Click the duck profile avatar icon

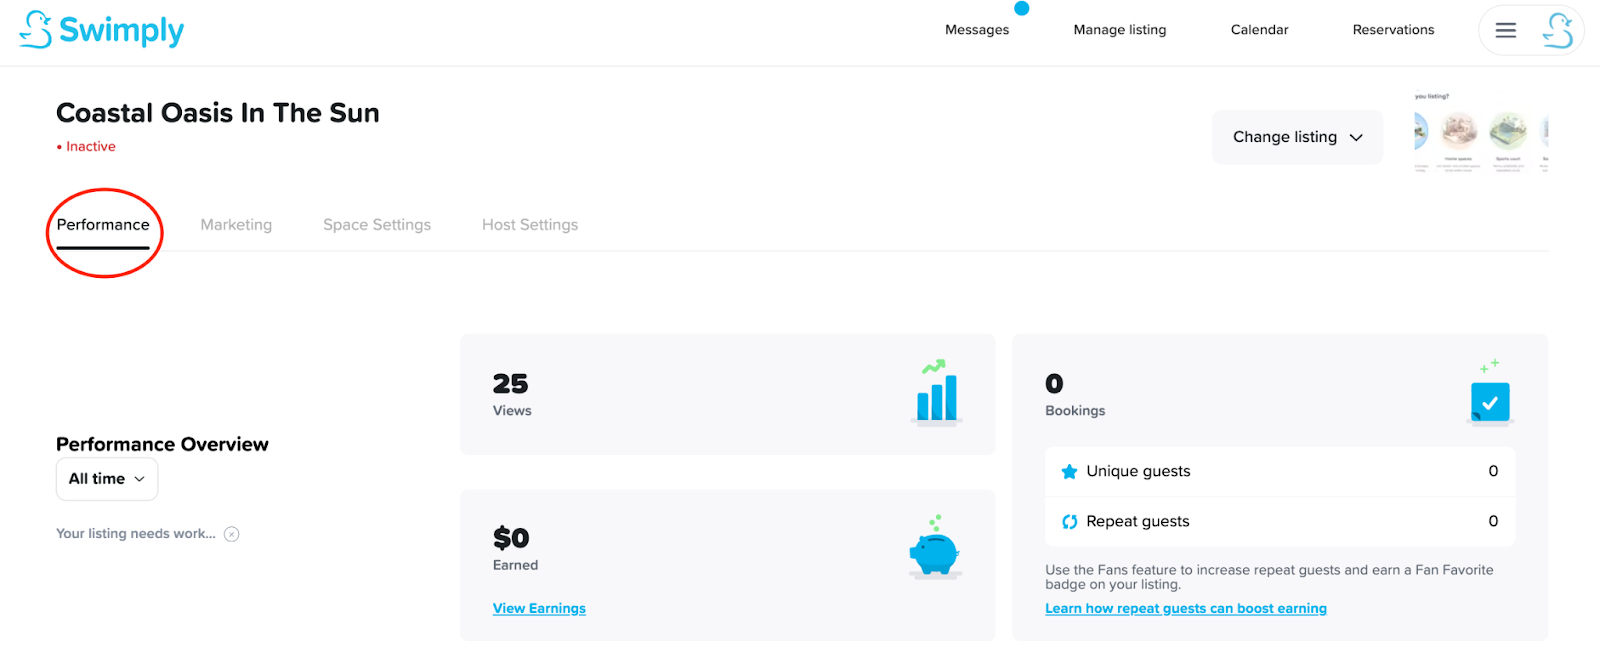[1557, 30]
